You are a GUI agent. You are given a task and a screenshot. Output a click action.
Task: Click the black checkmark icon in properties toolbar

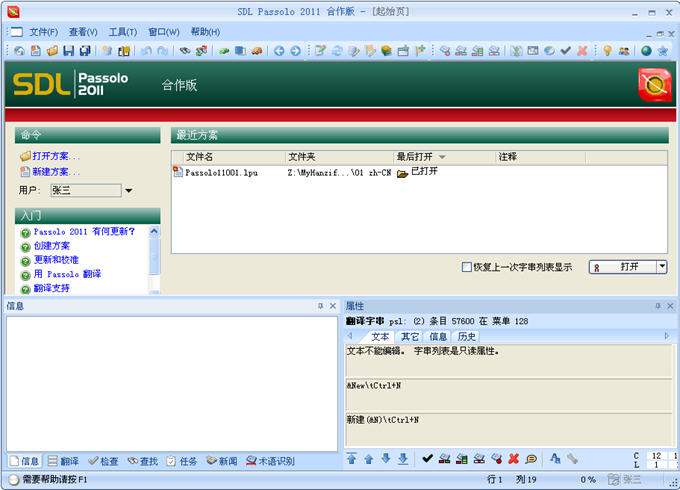(x=428, y=459)
